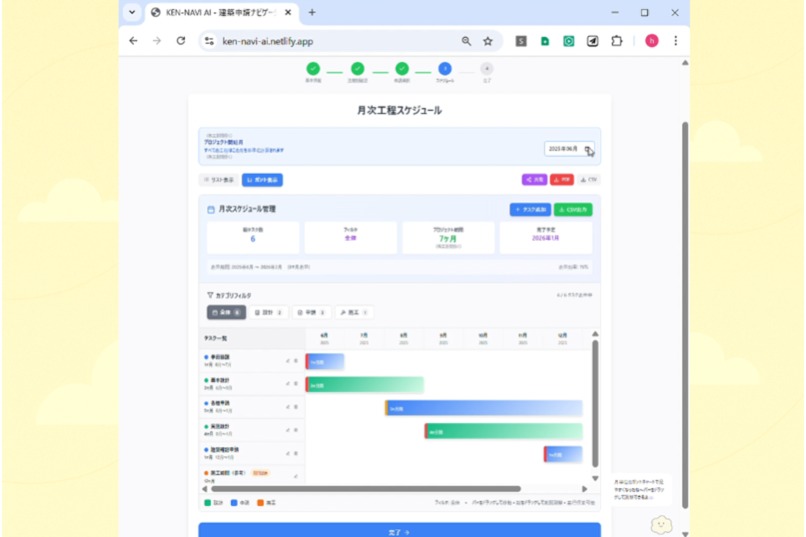Open the paper plane extension icon
The image size is (806, 537).
tap(592, 41)
